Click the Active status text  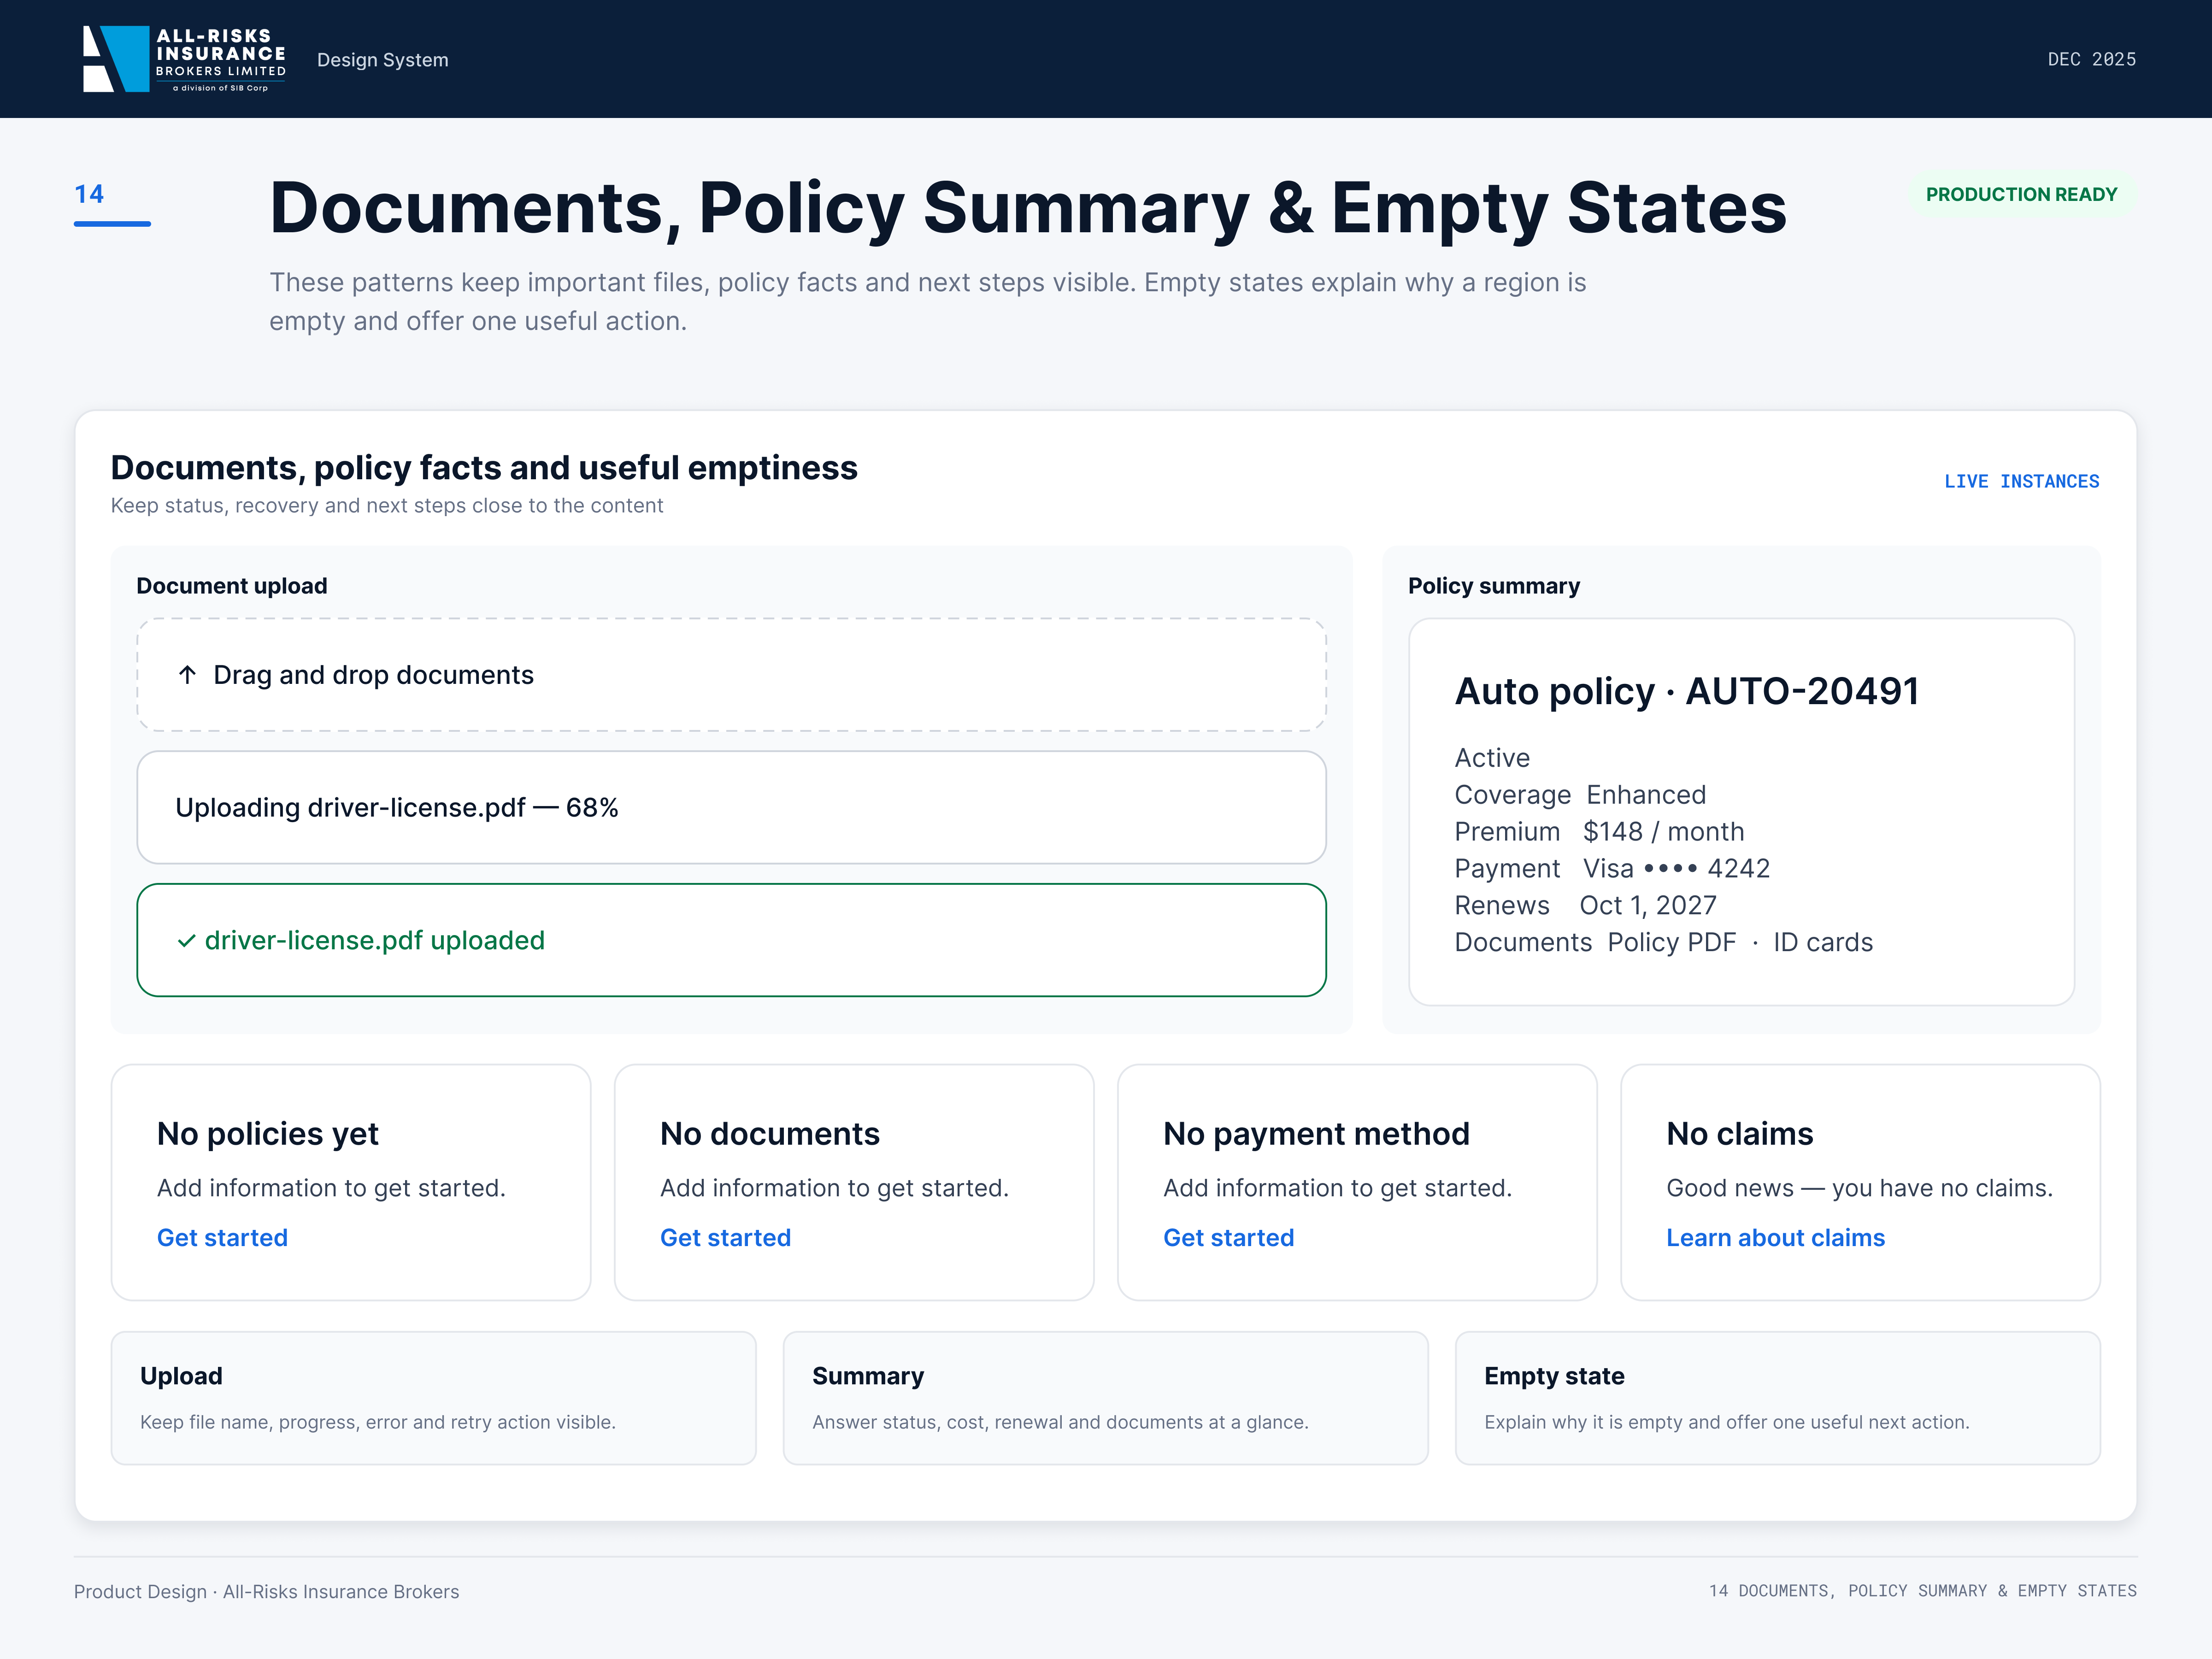click(x=1492, y=758)
